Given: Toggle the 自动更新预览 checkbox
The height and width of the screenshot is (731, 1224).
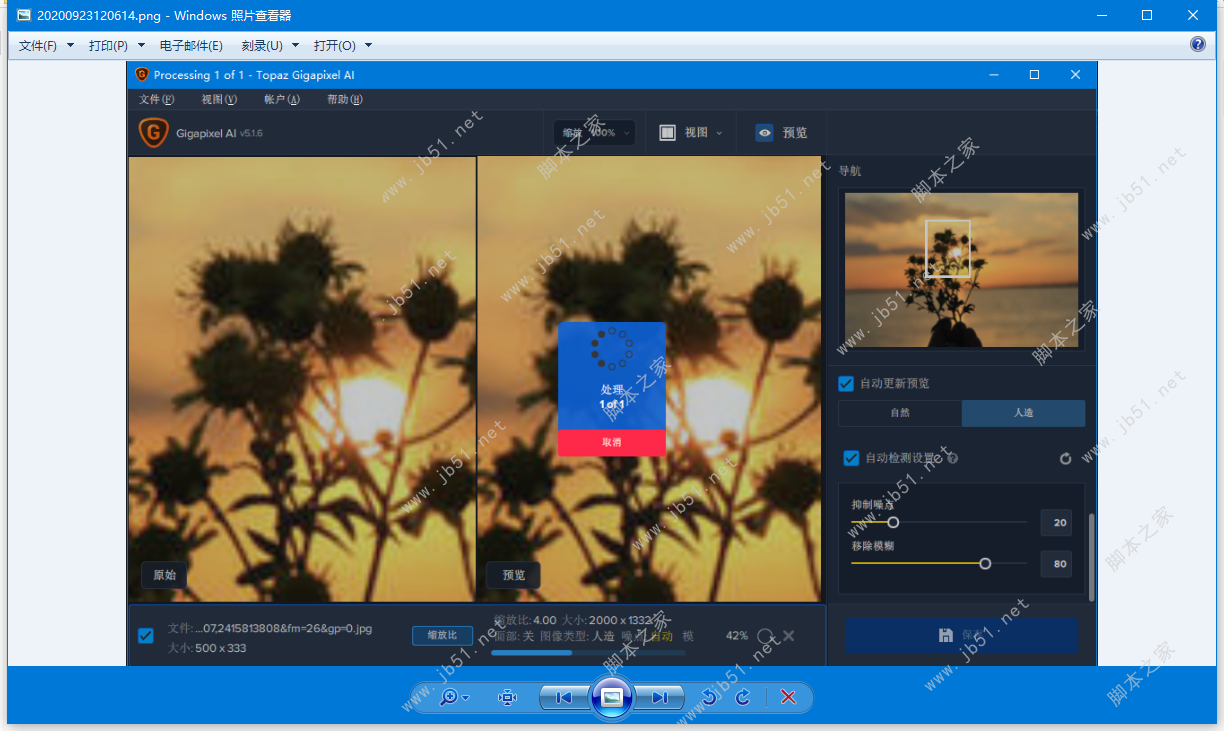Looking at the screenshot, I should (x=846, y=384).
